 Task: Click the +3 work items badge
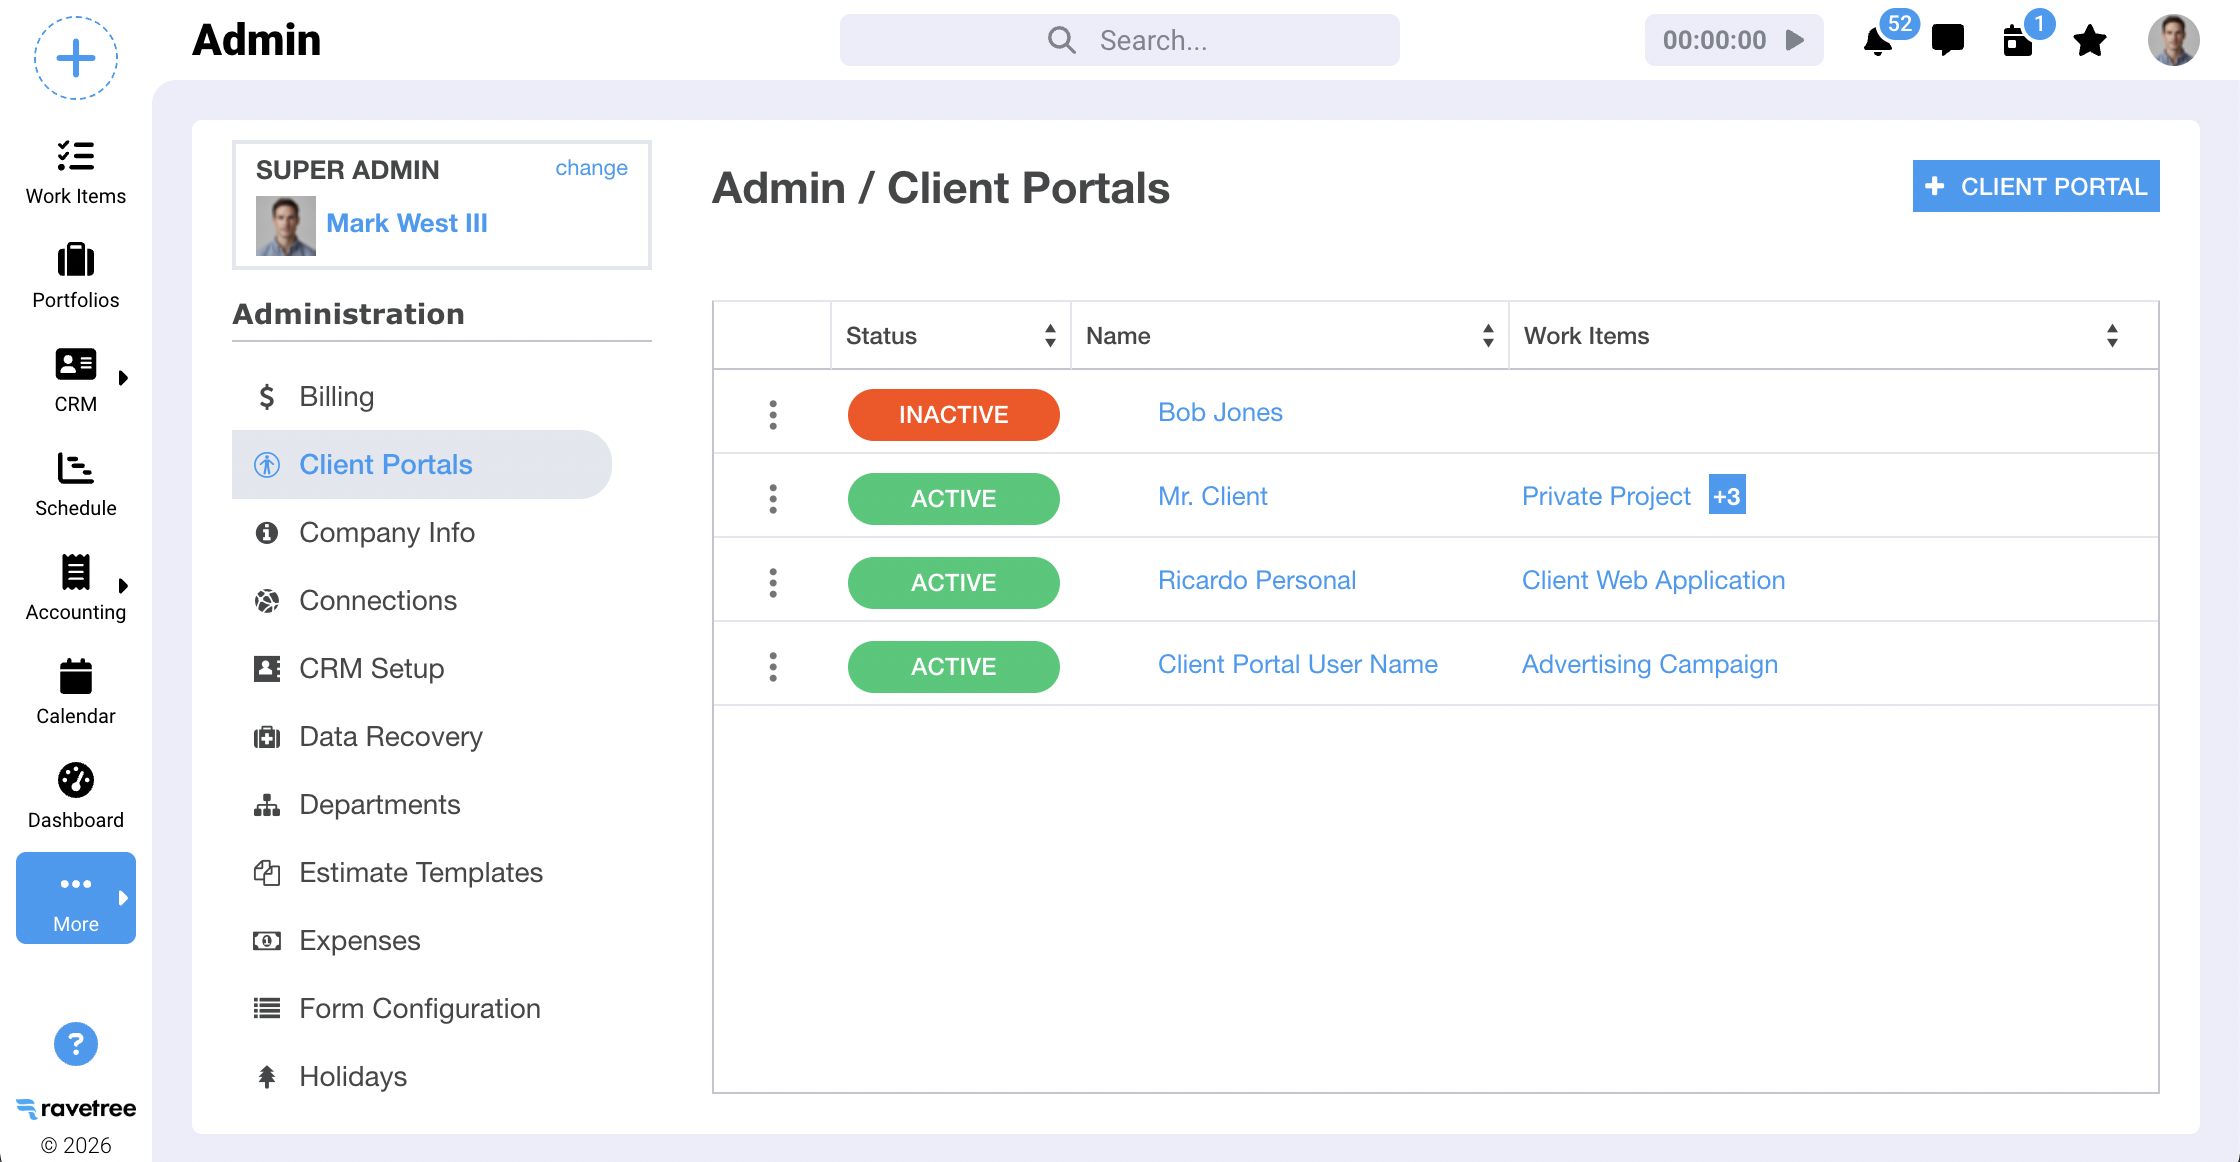(1726, 496)
